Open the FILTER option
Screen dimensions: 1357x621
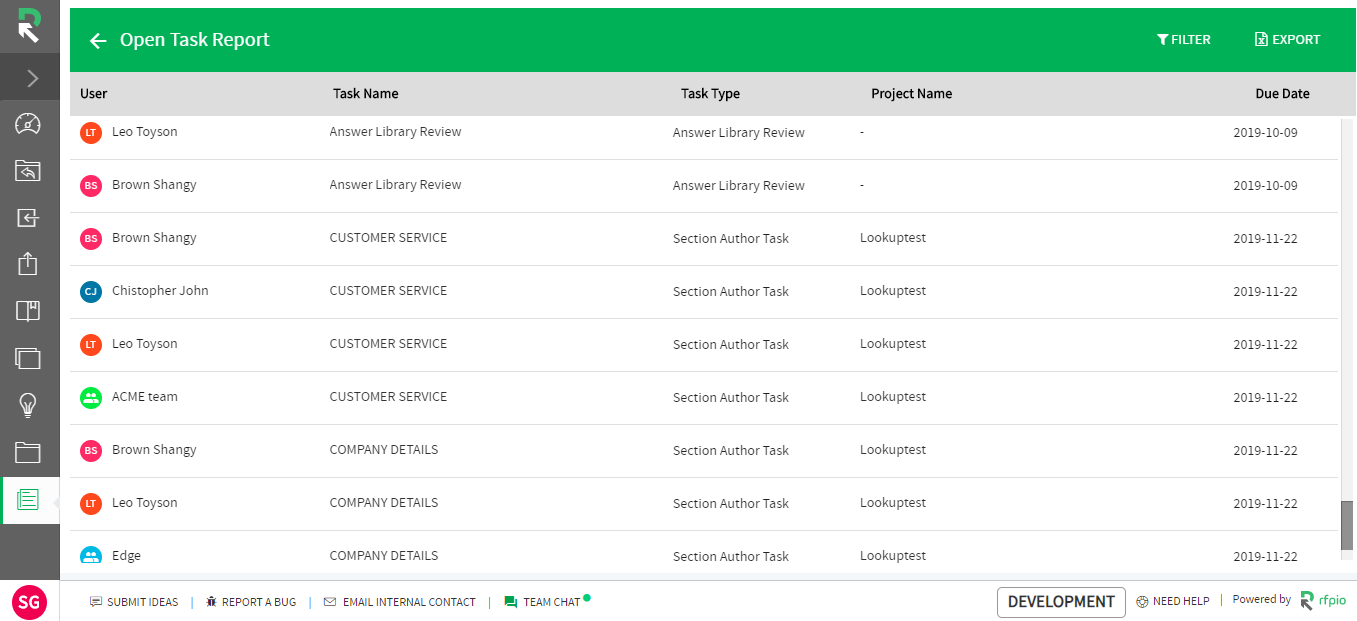pyautogui.click(x=1183, y=40)
